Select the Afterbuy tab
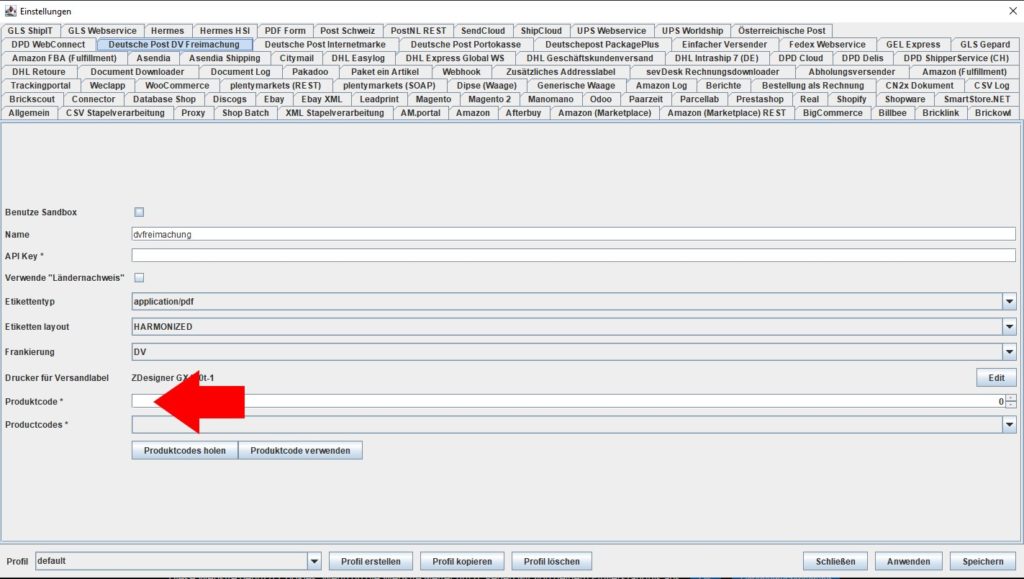This screenshot has height=579, width=1024. coord(523,113)
